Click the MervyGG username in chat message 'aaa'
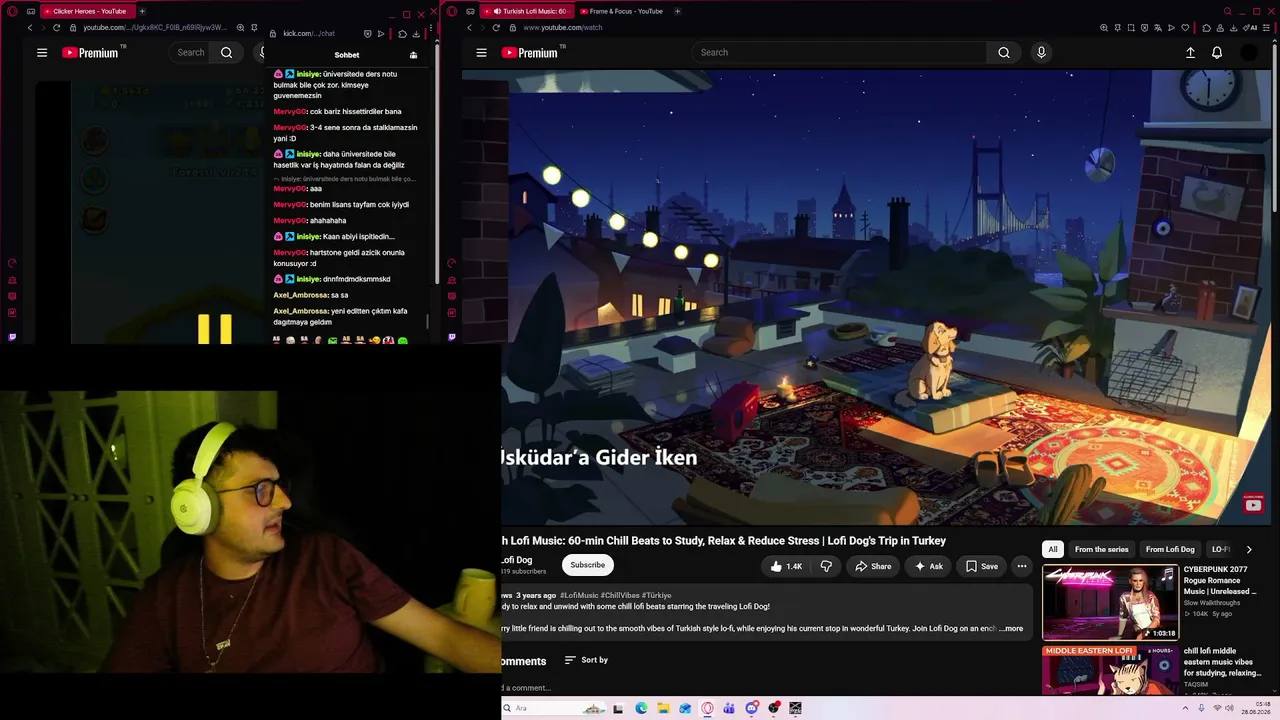Screen dimensions: 1280x720 (290, 189)
